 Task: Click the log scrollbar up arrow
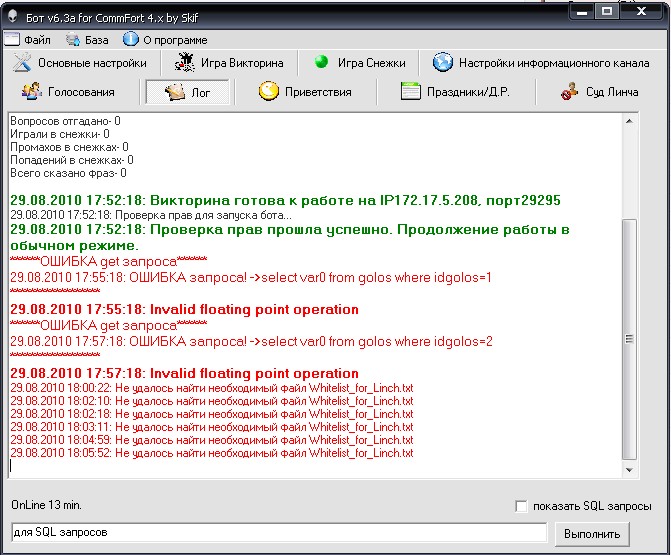(x=628, y=123)
